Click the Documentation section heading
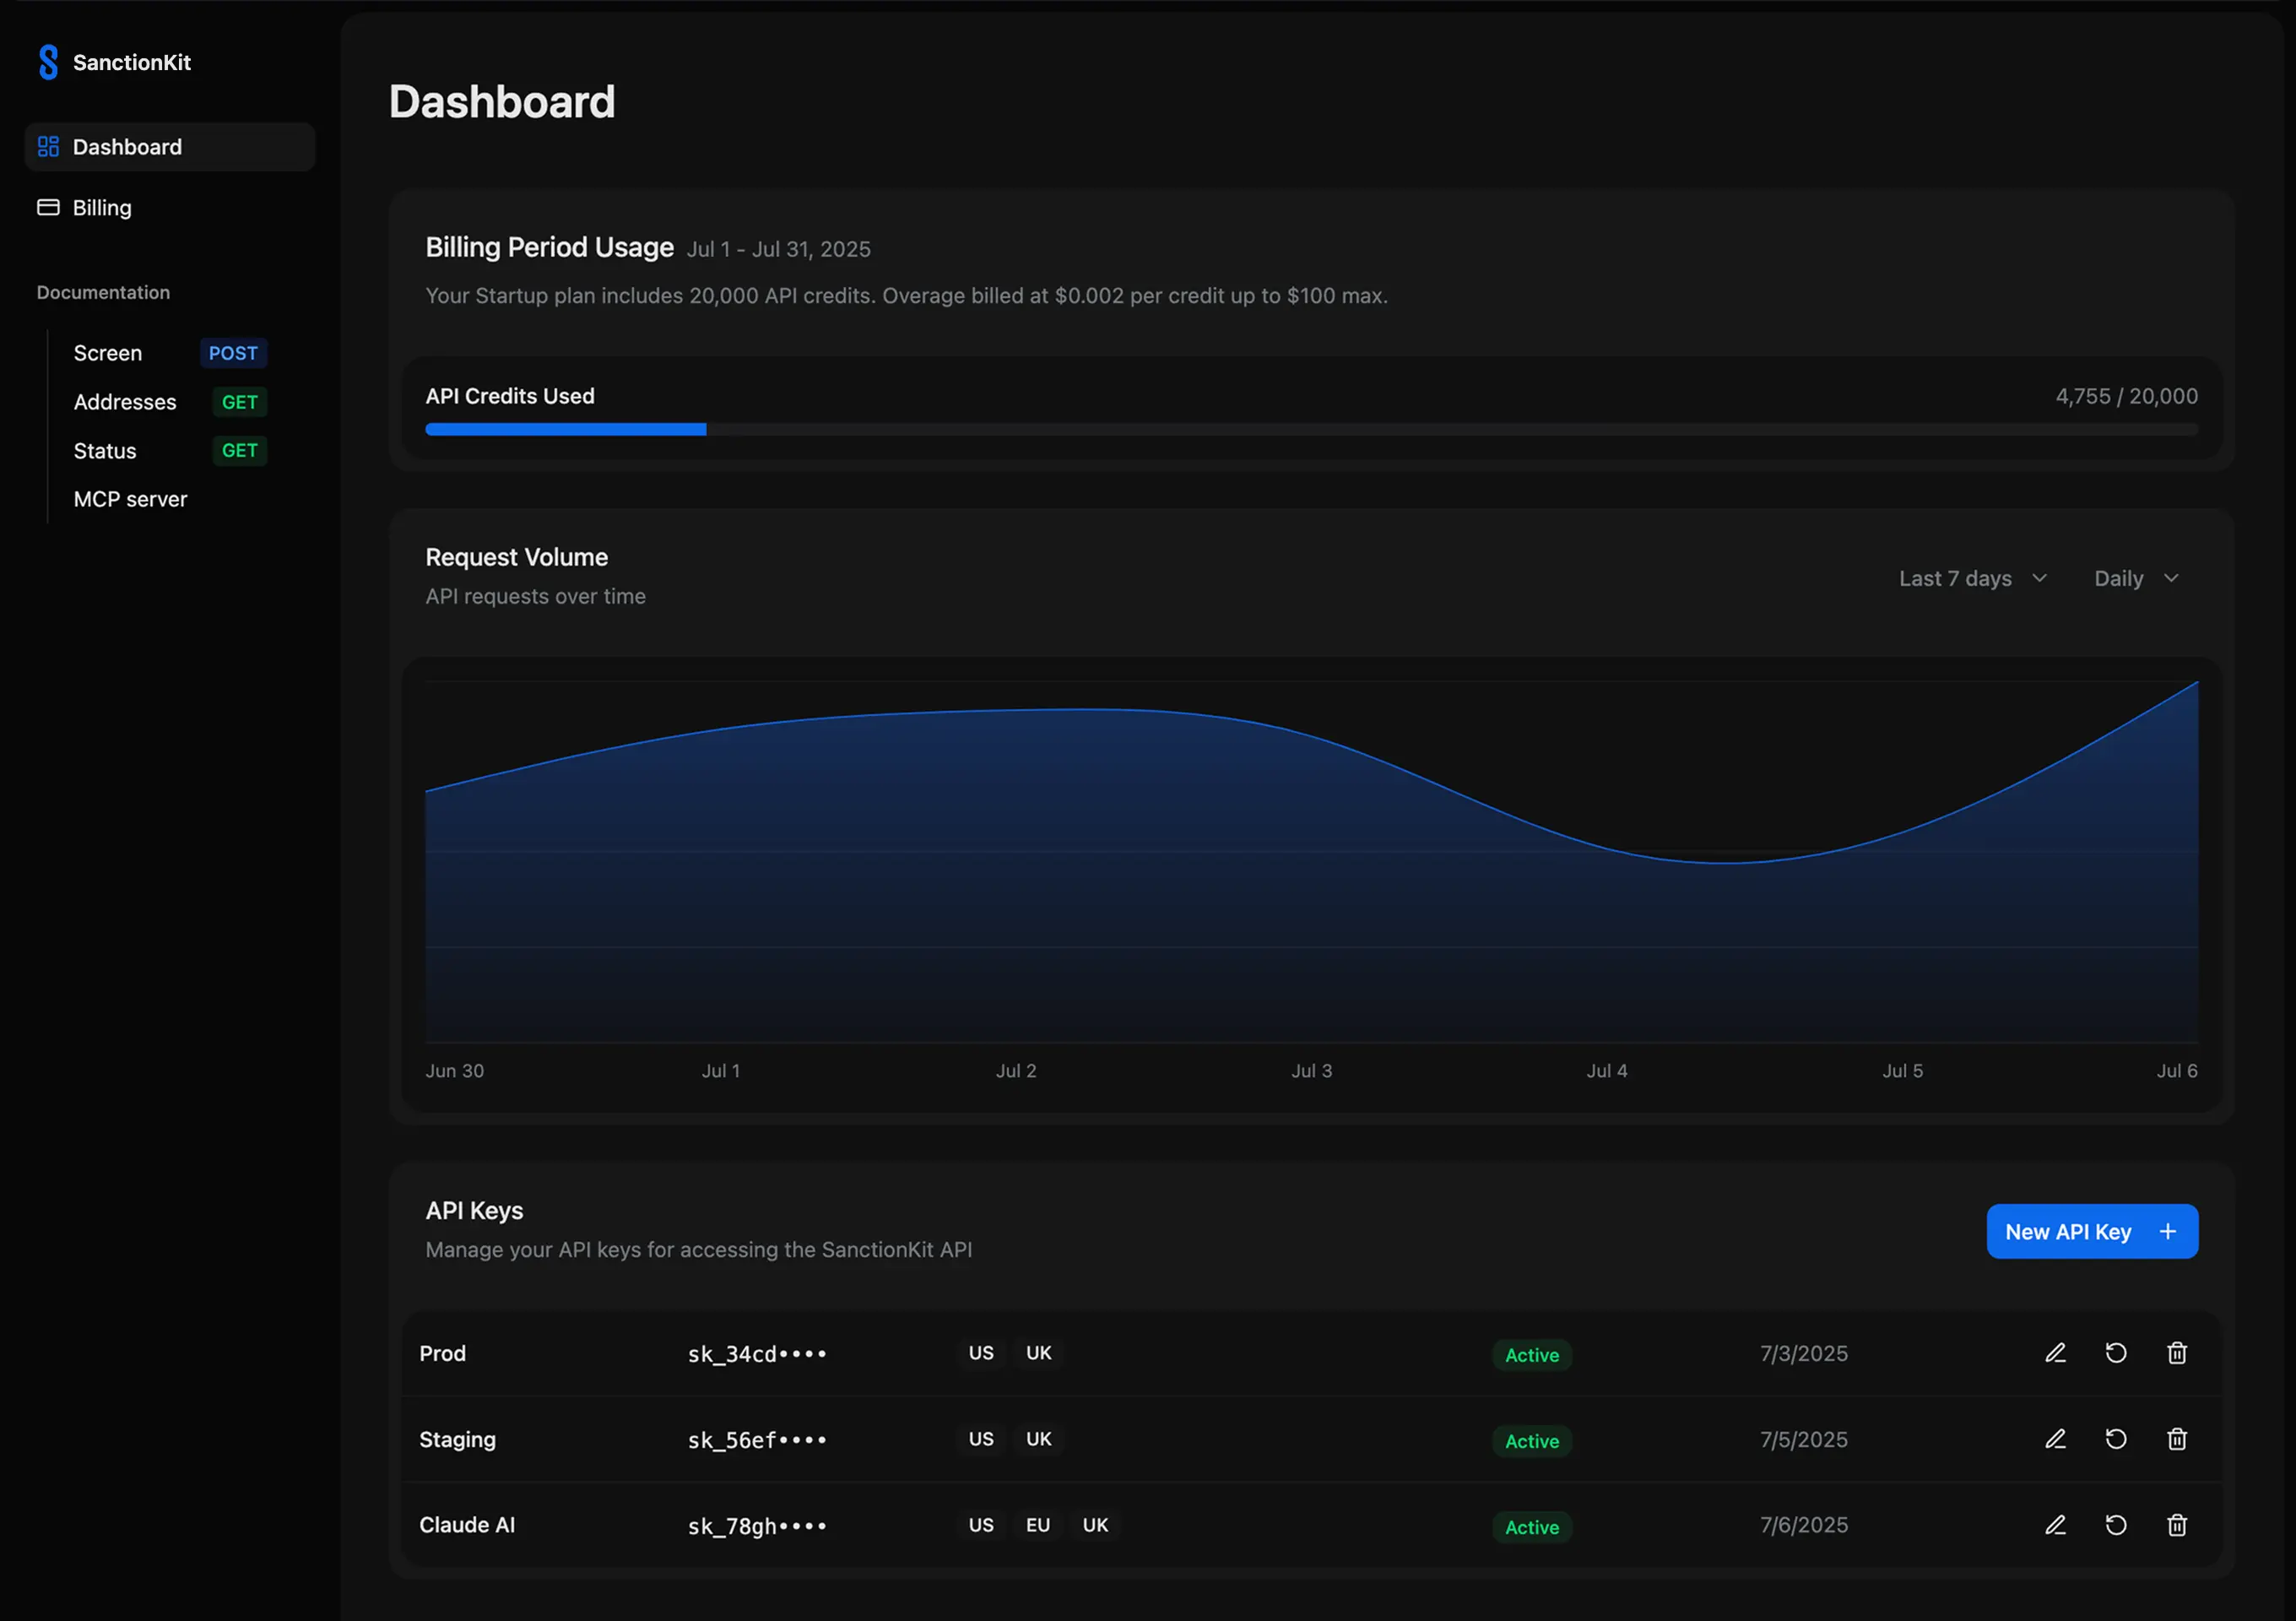 tap(103, 292)
